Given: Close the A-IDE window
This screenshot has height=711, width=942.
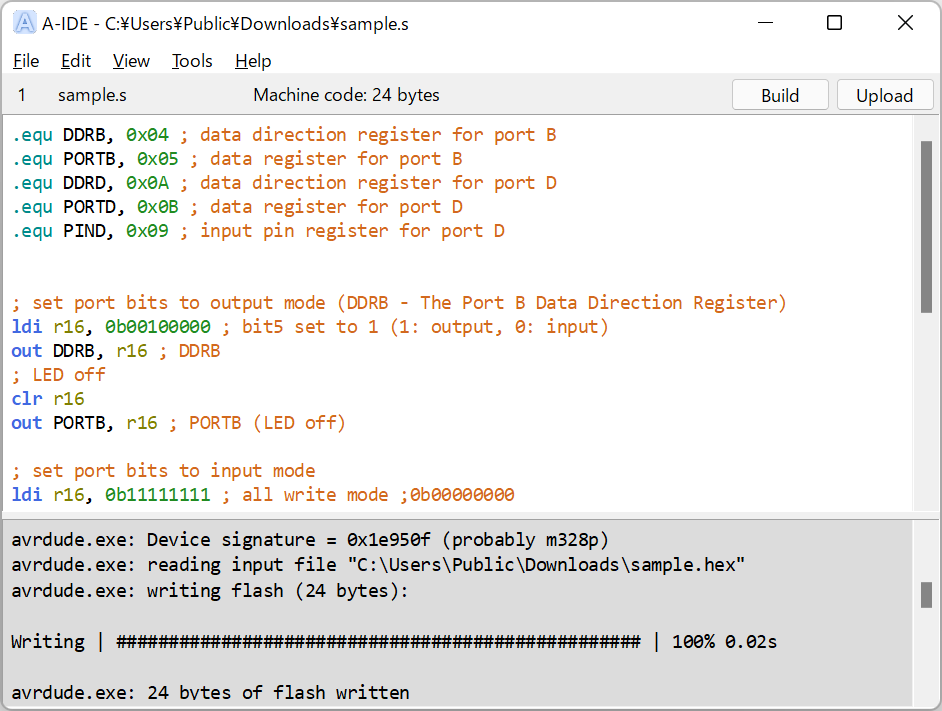Looking at the screenshot, I should point(905,23).
